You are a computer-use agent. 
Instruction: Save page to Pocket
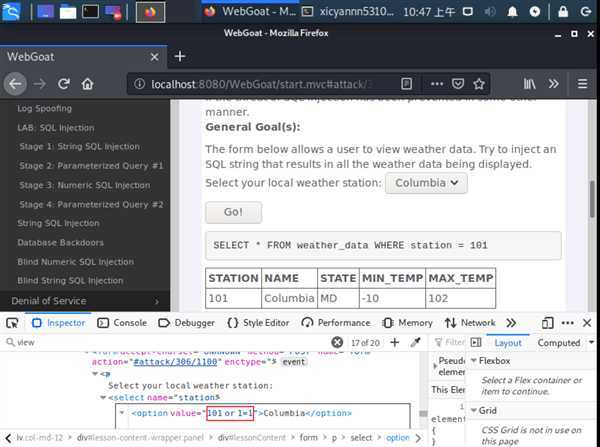coord(458,84)
